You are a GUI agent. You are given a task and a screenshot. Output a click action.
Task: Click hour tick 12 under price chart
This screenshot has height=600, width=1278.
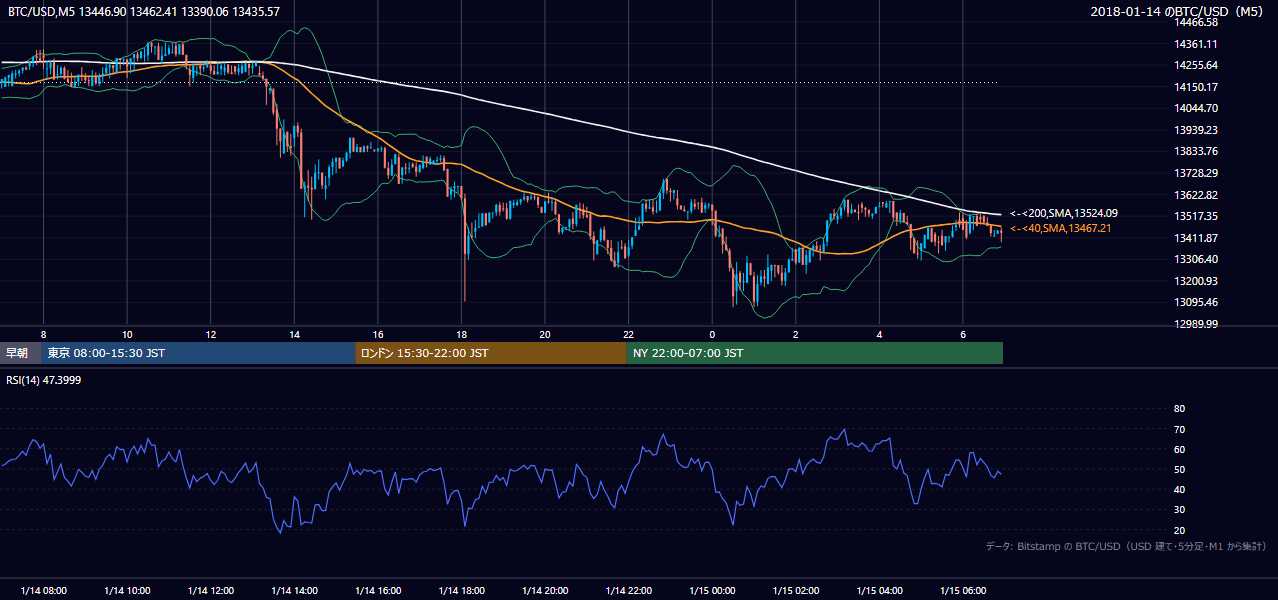pyautogui.click(x=210, y=334)
